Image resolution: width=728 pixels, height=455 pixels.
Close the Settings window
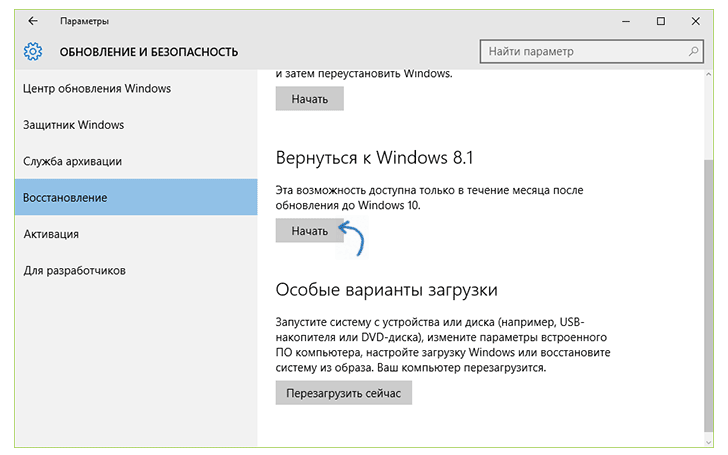point(696,21)
